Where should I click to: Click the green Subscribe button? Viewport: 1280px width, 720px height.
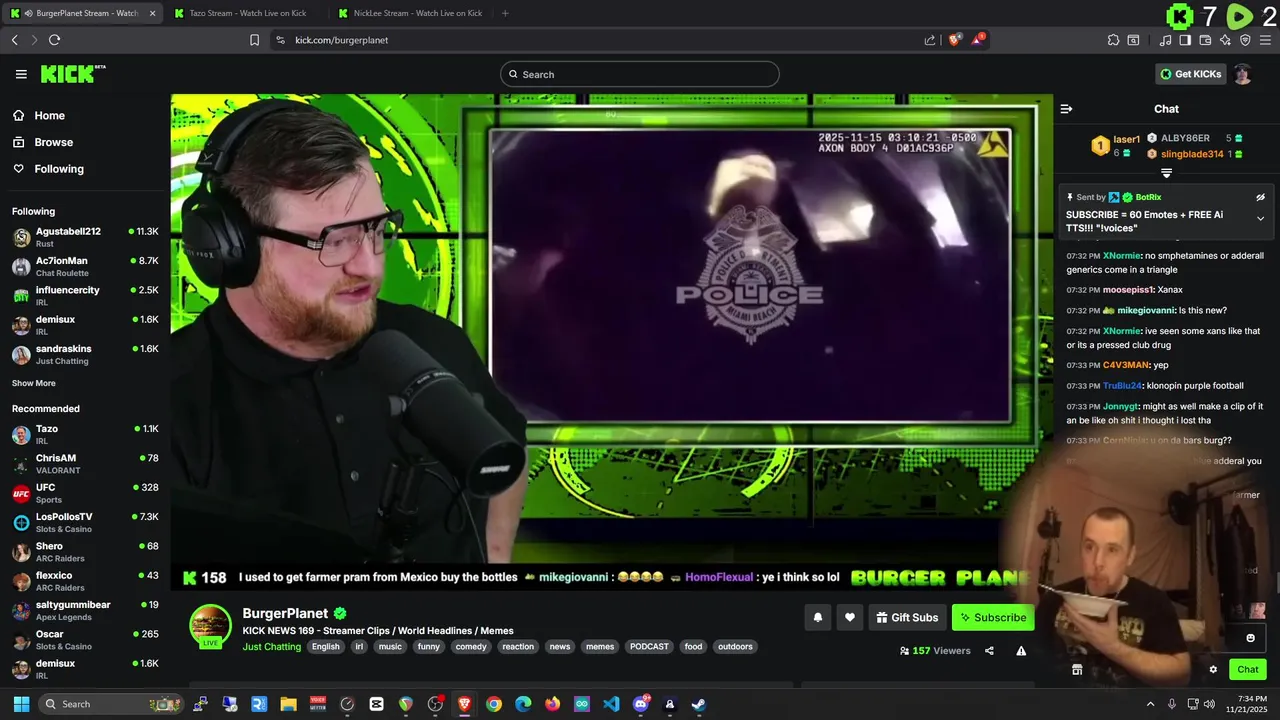[993, 617]
